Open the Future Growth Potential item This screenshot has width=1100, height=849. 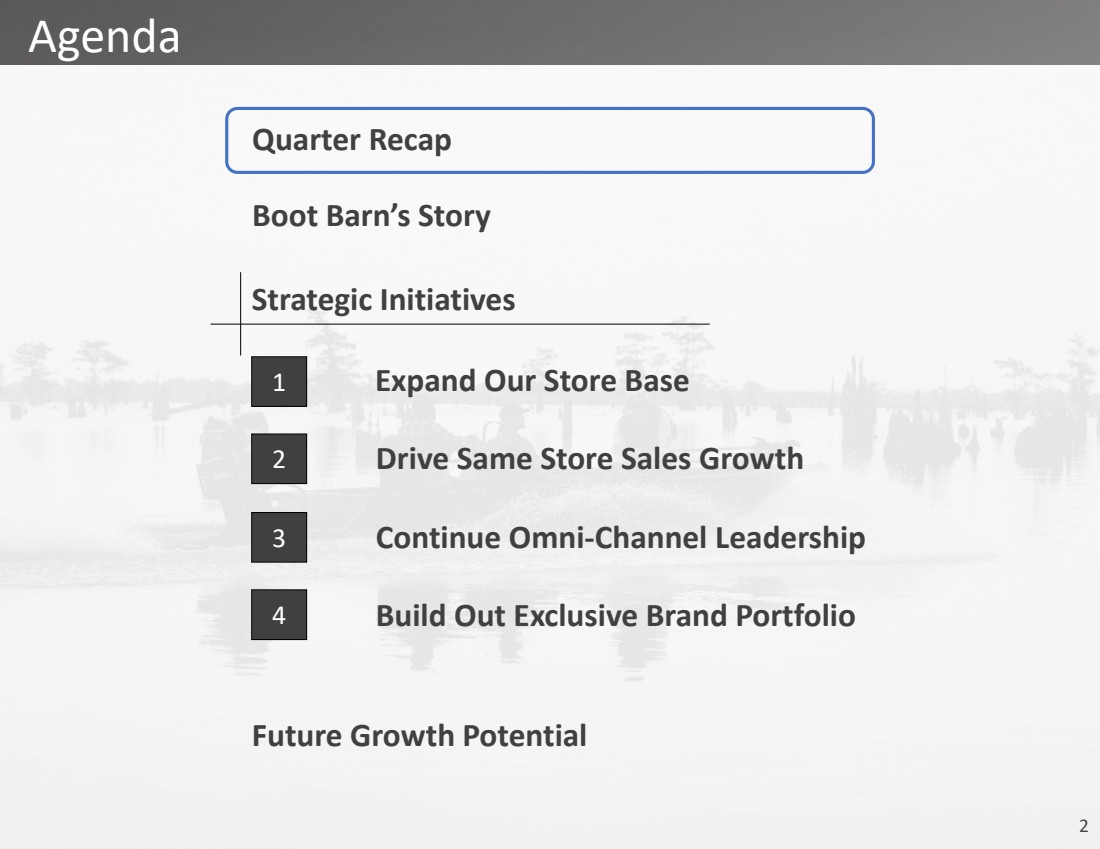point(419,736)
